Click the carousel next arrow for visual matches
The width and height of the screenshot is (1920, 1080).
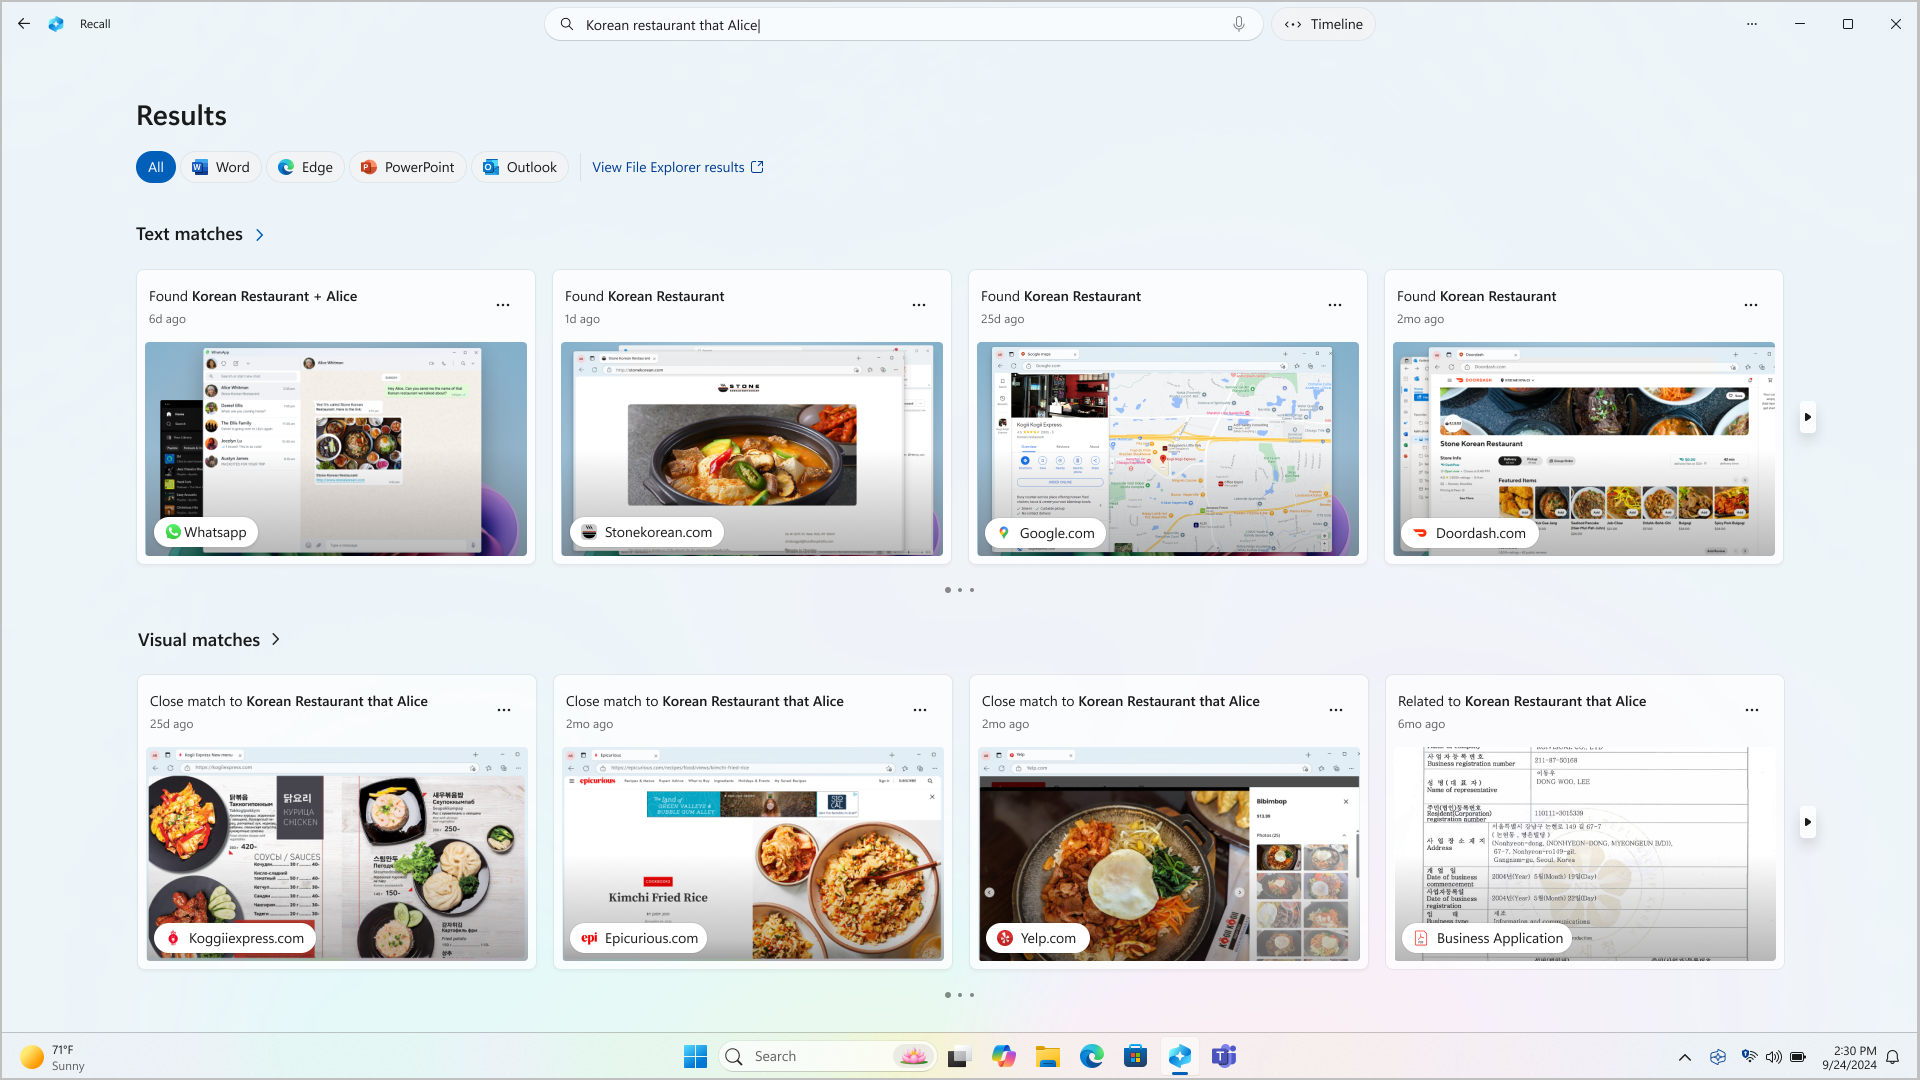pyautogui.click(x=1807, y=822)
